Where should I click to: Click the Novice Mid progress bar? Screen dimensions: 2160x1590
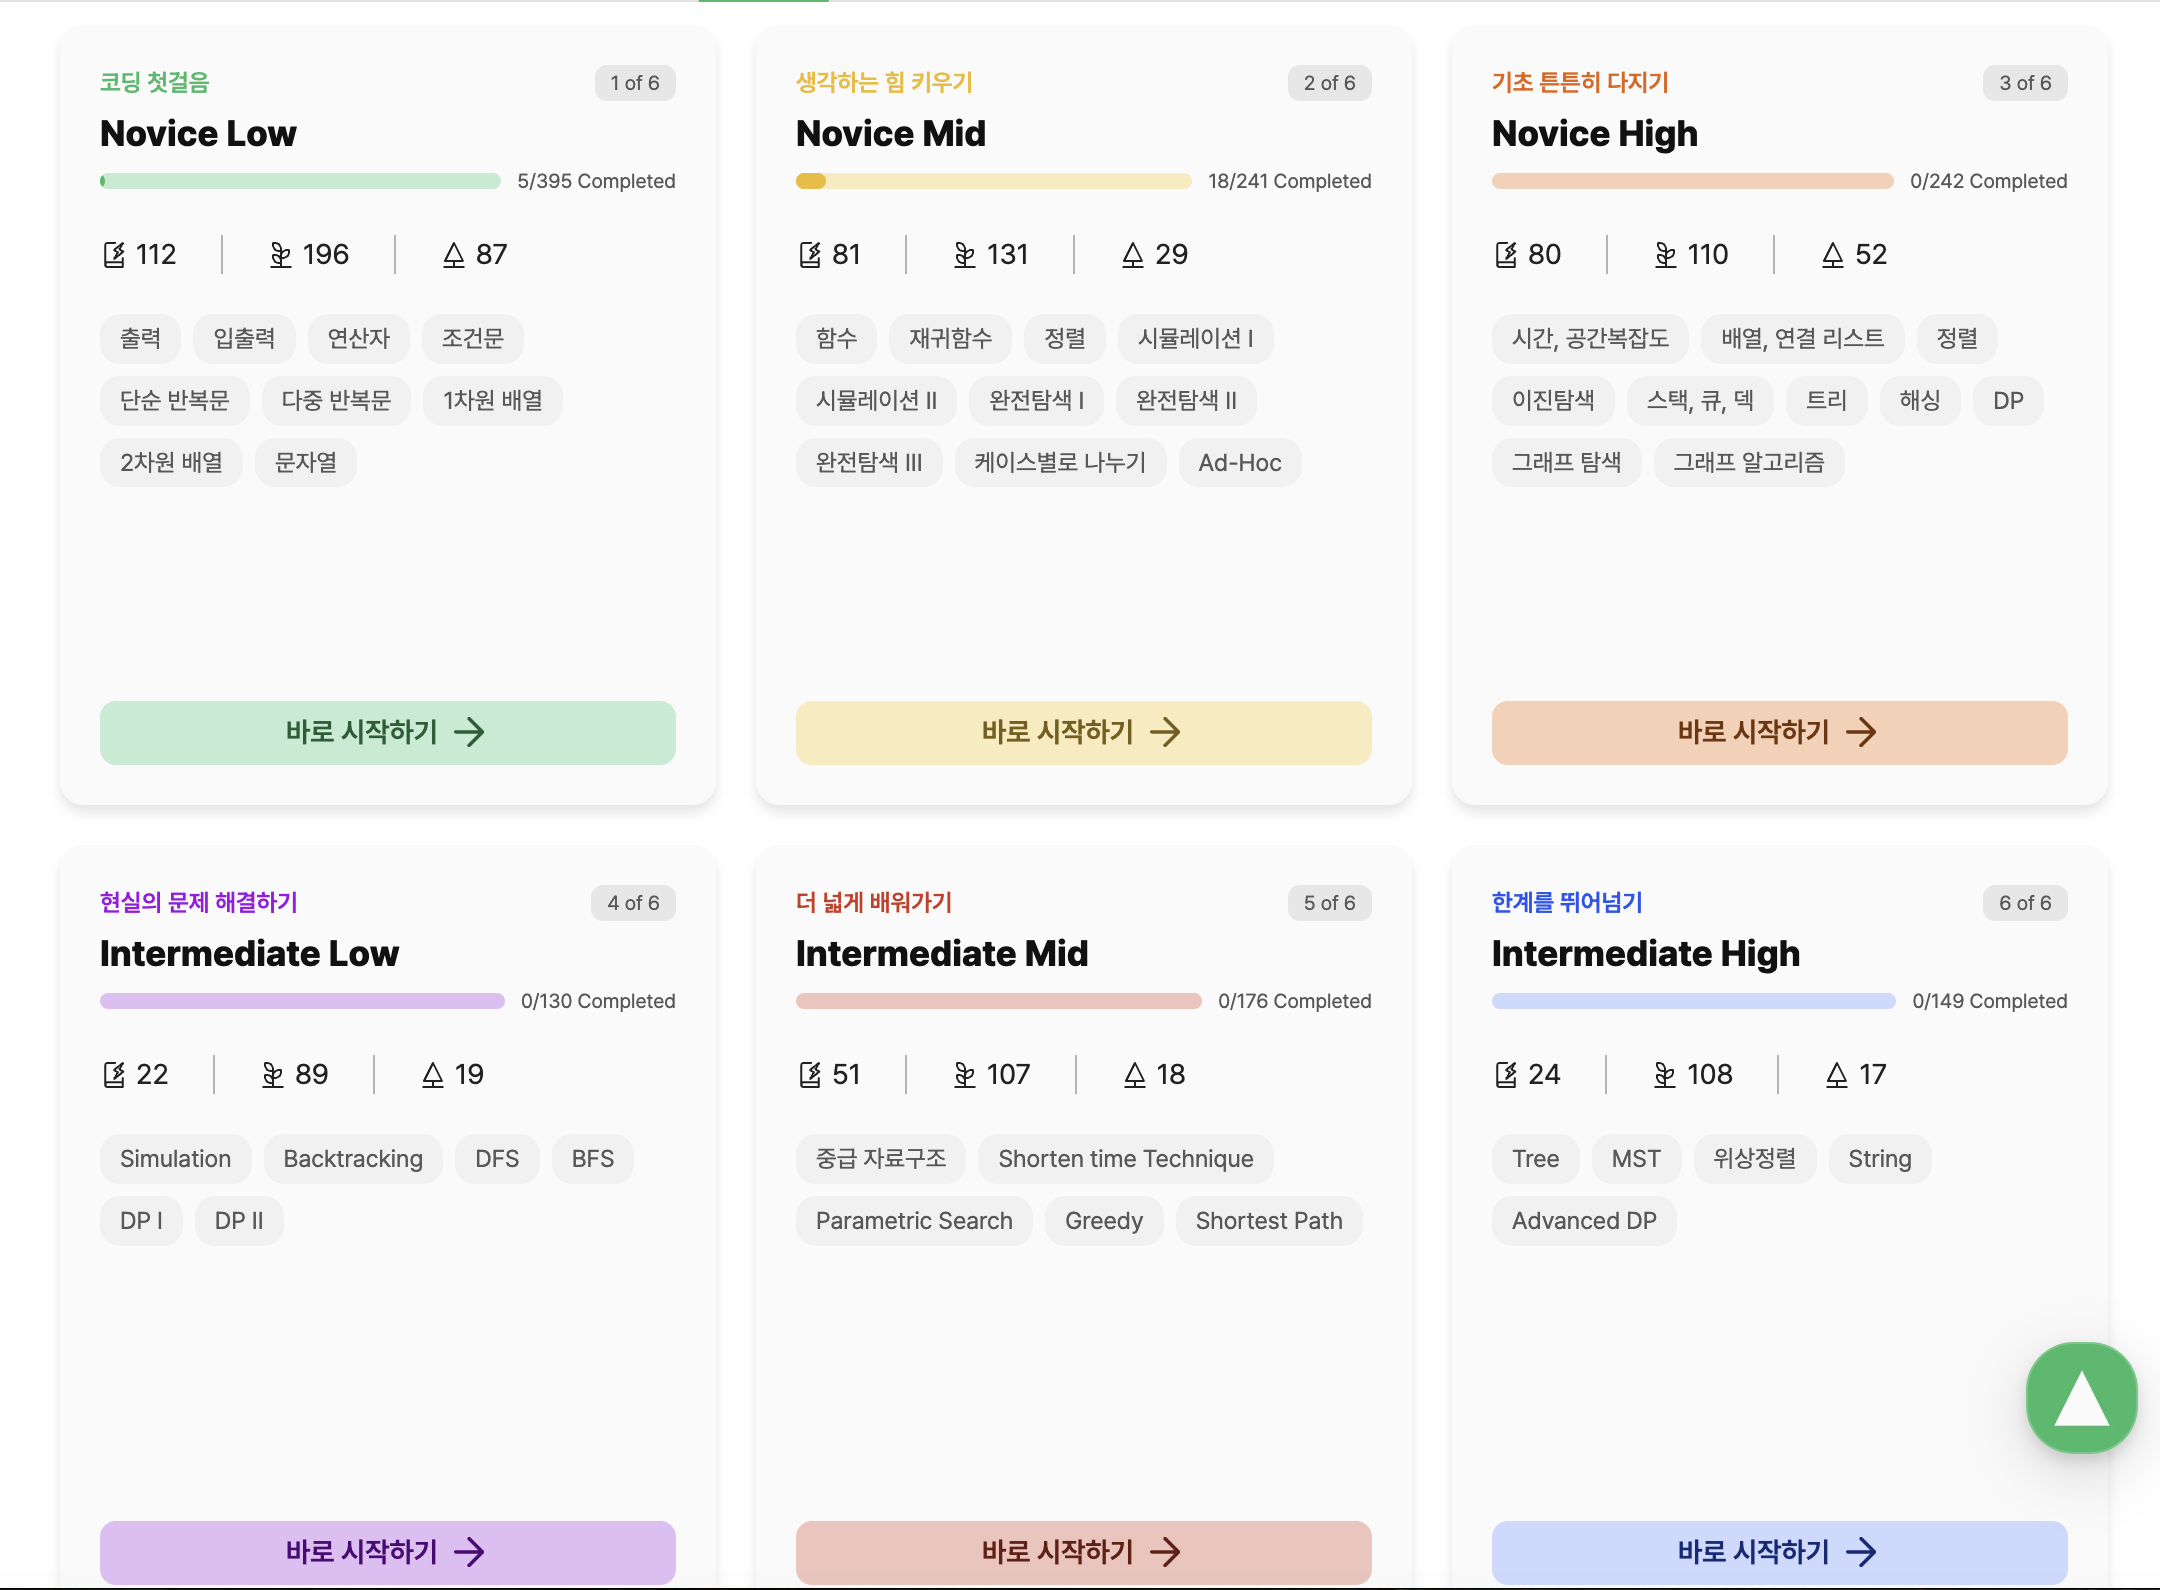[x=993, y=181]
